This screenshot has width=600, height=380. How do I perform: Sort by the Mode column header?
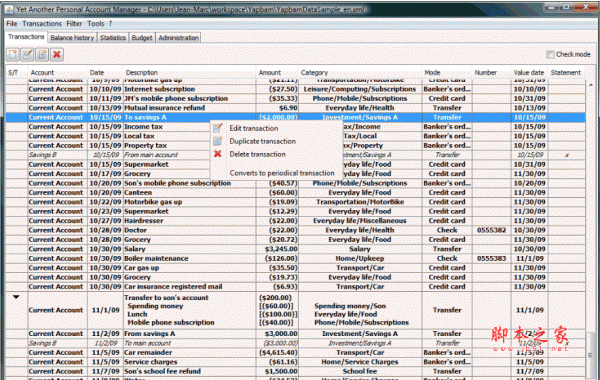pyautogui.click(x=447, y=72)
